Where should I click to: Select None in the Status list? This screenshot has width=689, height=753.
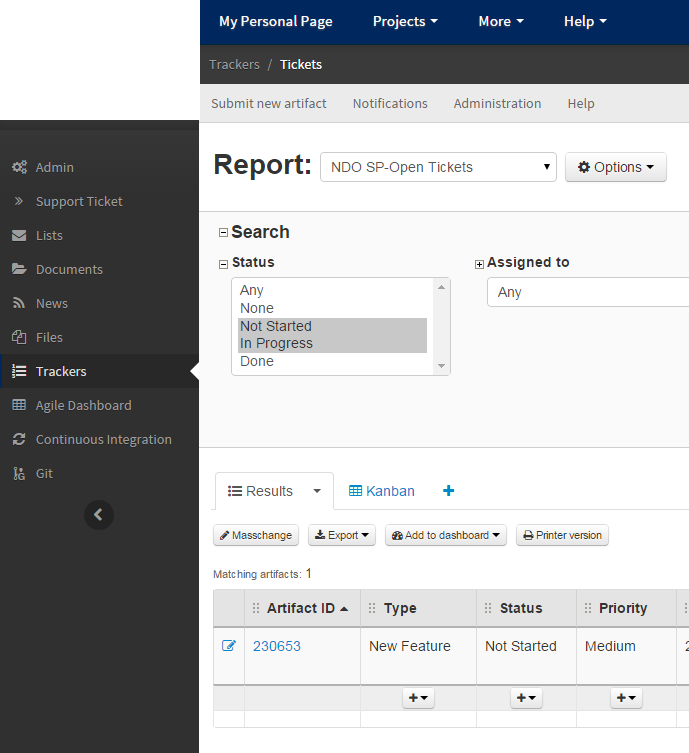click(x=332, y=308)
